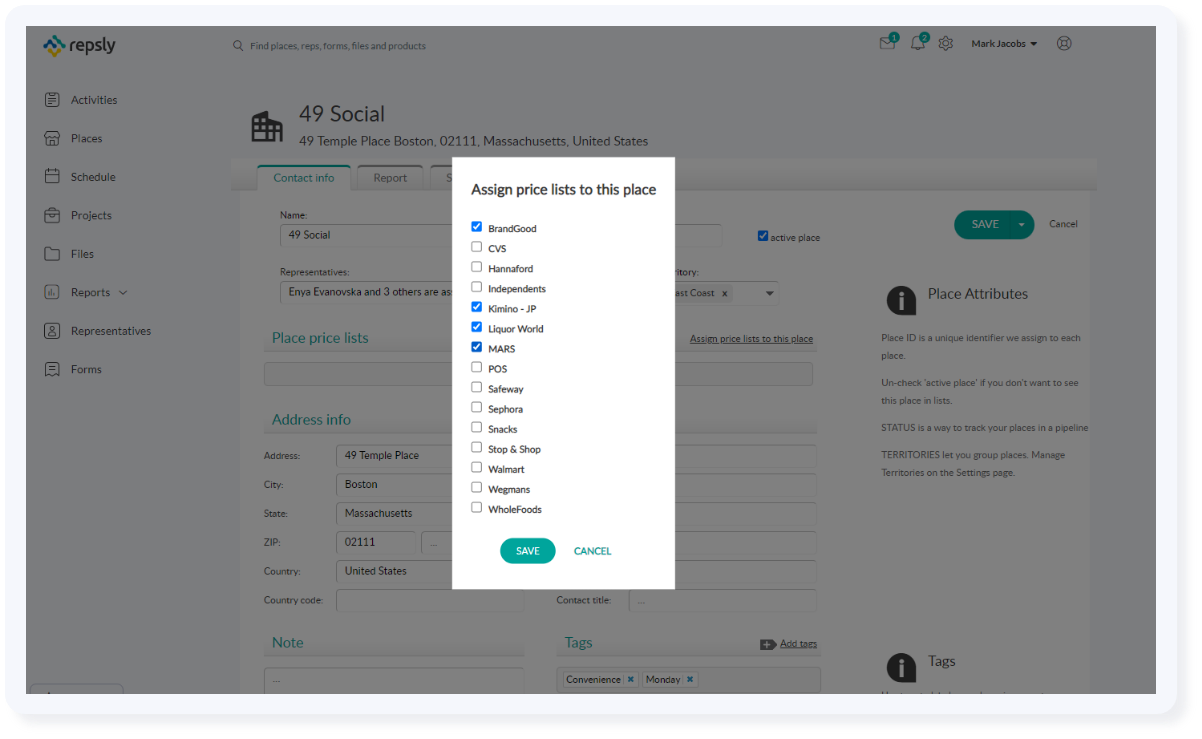Image resolution: width=1202 pixels, height=739 pixels.
Task: Click the Note text area
Action: [x=394, y=680]
